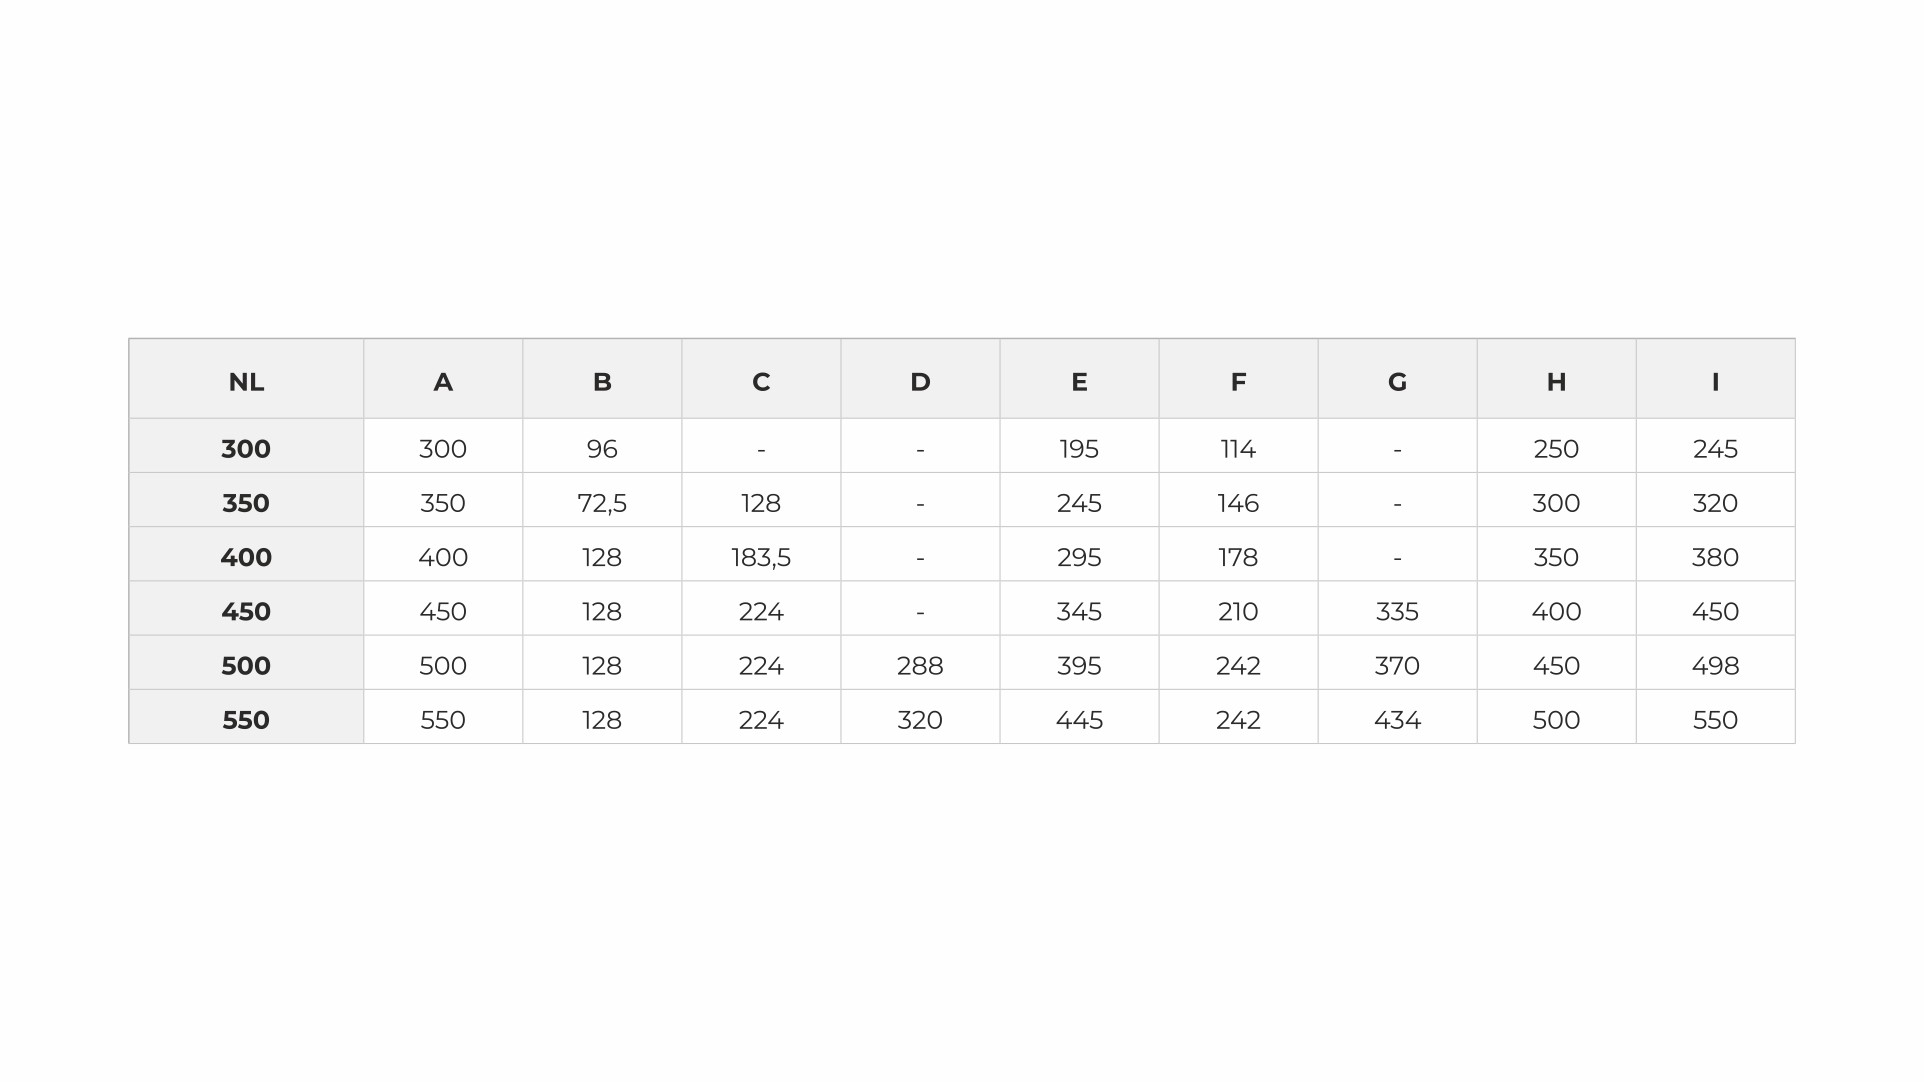Click the NL column header cell
1924x1082 pixels.
(x=246, y=382)
